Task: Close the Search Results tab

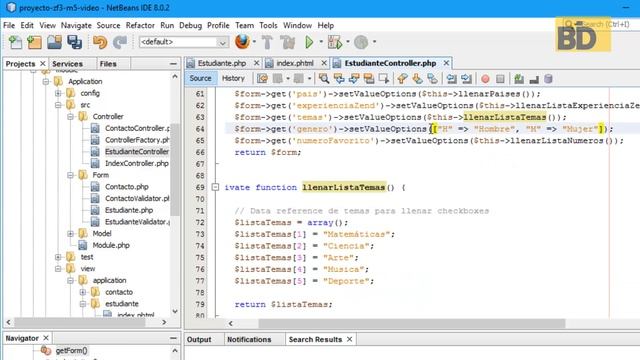Action: pyautogui.click(x=349, y=339)
